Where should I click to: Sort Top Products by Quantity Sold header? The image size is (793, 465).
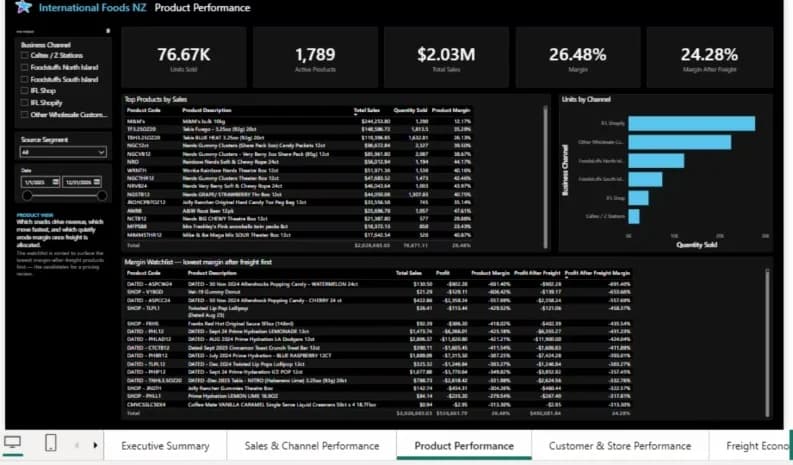coord(410,110)
